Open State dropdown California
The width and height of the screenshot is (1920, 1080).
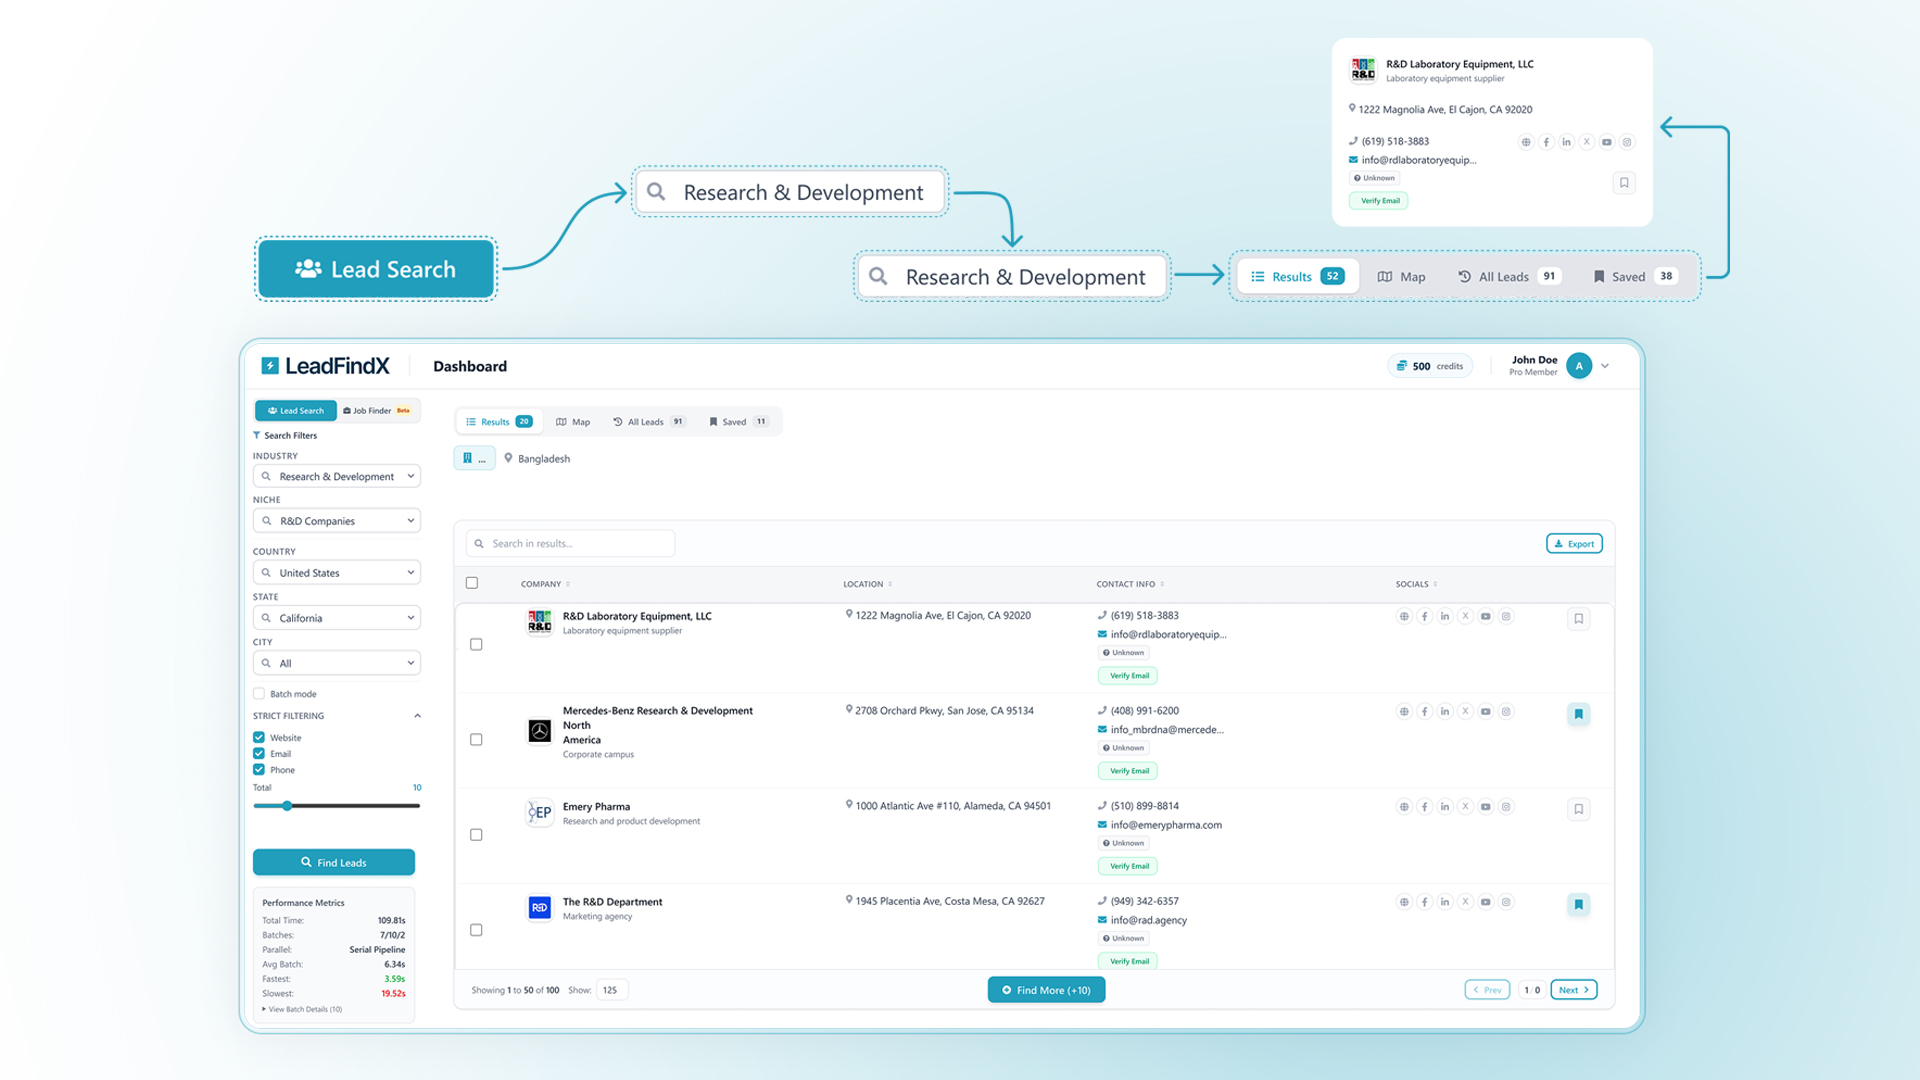point(337,618)
